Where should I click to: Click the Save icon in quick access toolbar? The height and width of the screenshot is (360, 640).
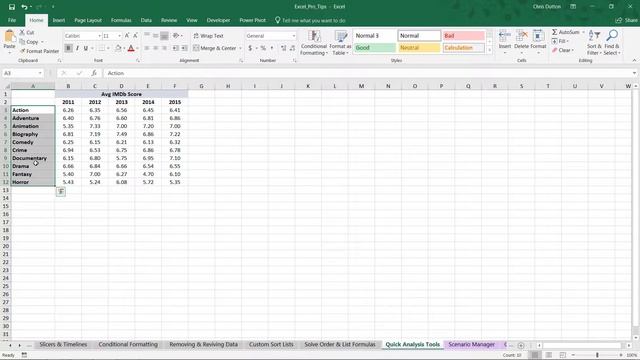(x=11, y=7)
